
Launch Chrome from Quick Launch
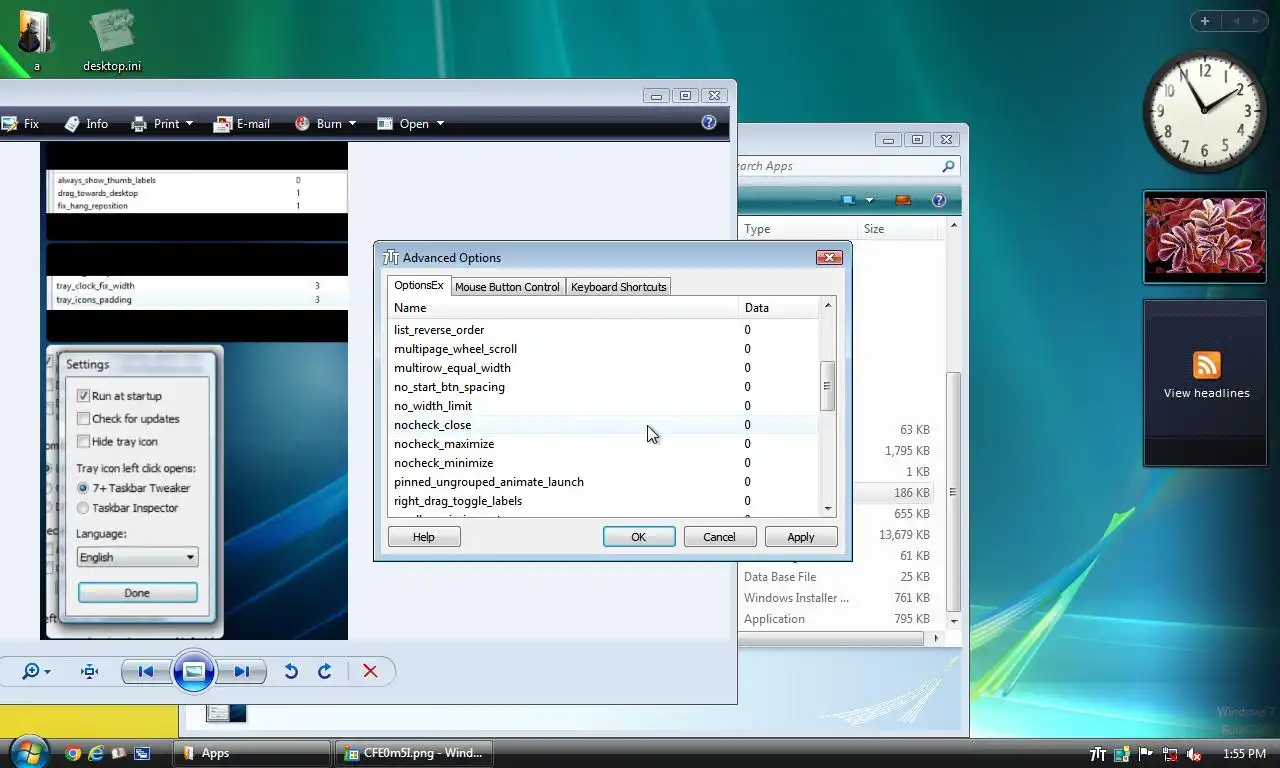tap(73, 753)
